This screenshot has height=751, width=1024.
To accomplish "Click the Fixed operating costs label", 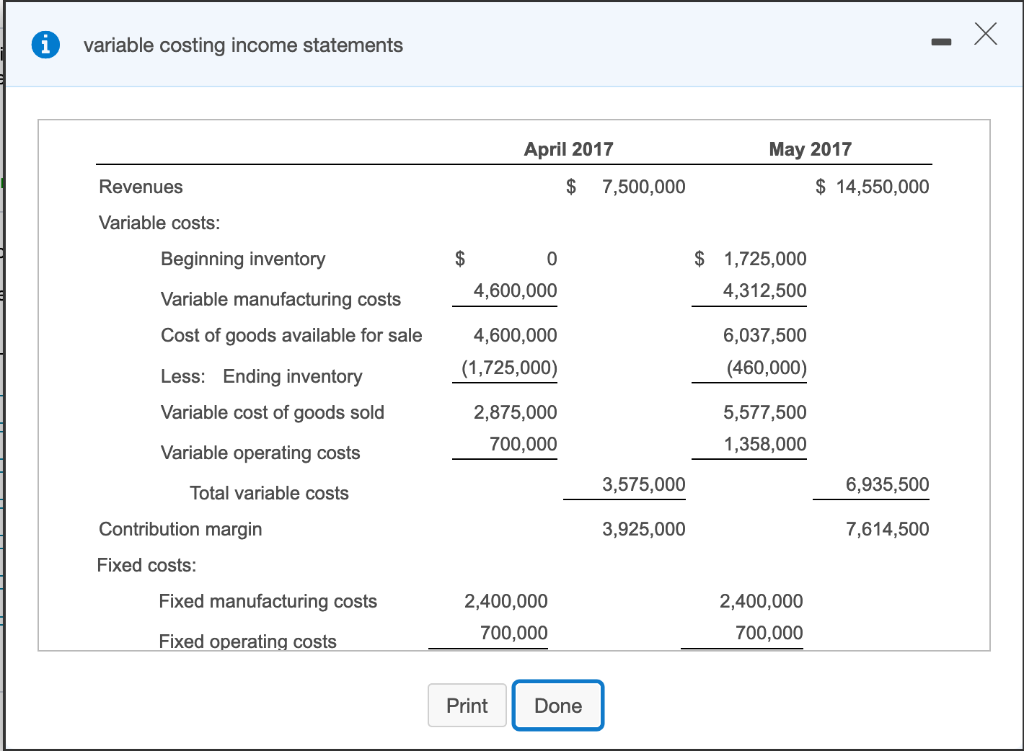I will [248, 641].
